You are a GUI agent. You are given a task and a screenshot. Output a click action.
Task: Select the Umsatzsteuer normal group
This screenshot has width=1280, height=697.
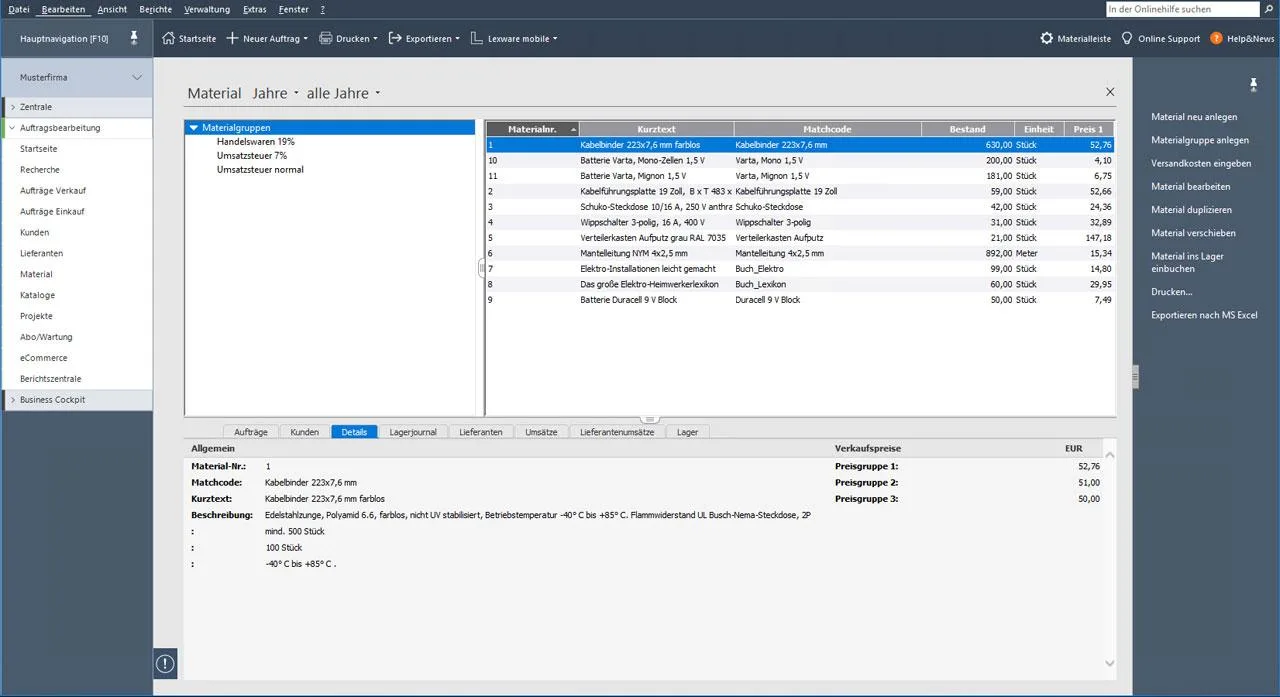(260, 170)
